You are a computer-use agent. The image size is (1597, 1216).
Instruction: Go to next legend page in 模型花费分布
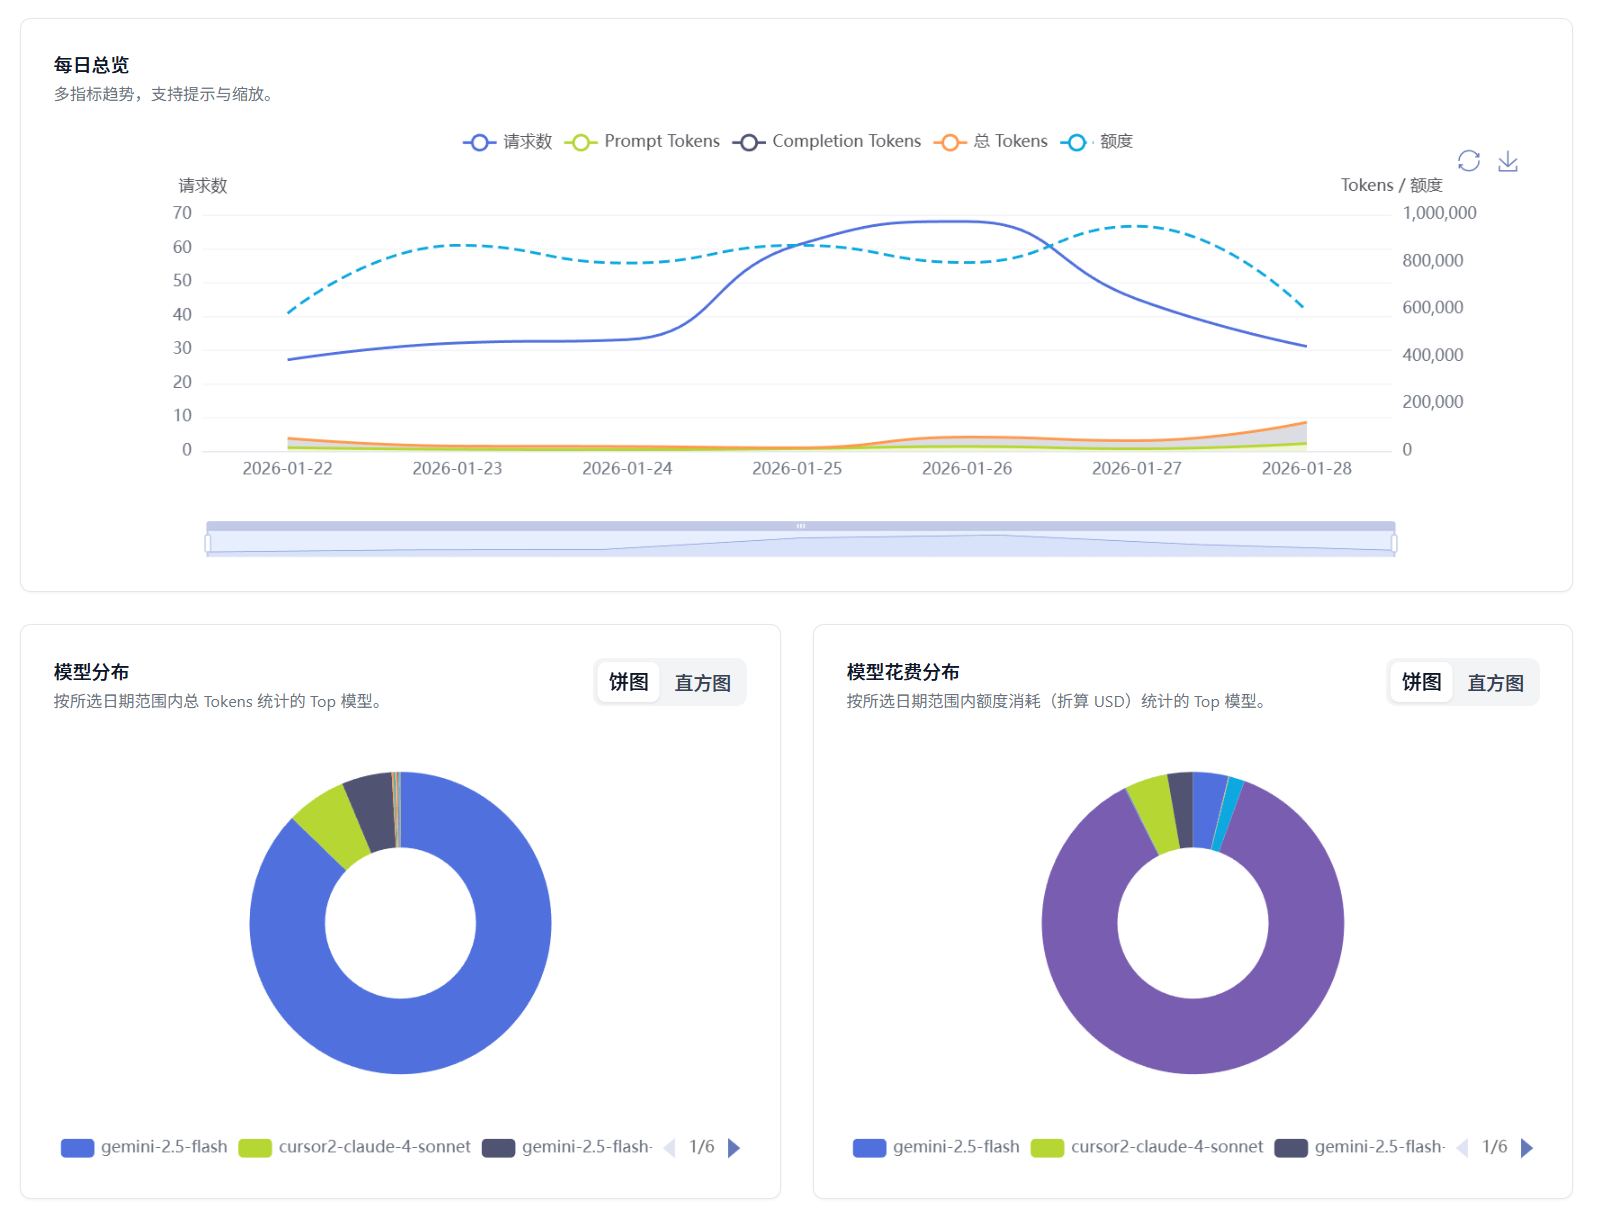click(1527, 1147)
